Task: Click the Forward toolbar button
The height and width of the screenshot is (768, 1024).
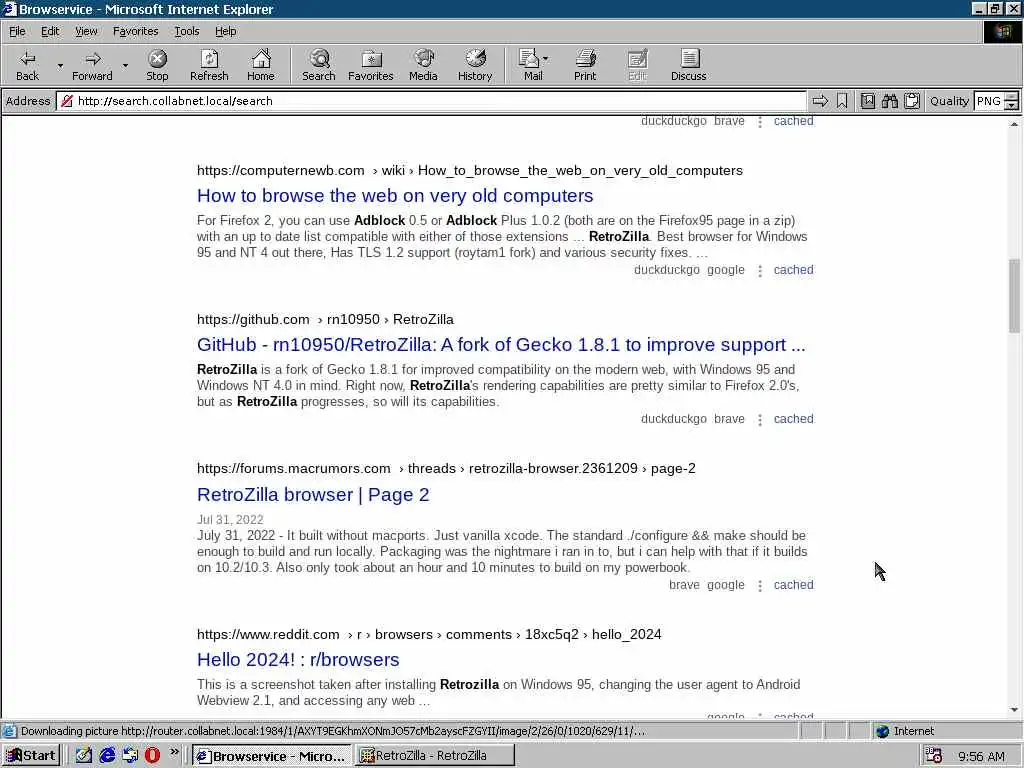Action: pyautogui.click(x=92, y=65)
